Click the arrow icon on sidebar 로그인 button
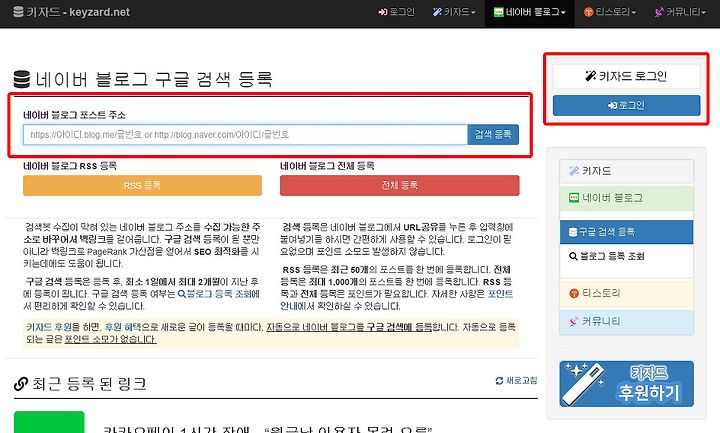This screenshot has width=720, height=433. pos(613,106)
